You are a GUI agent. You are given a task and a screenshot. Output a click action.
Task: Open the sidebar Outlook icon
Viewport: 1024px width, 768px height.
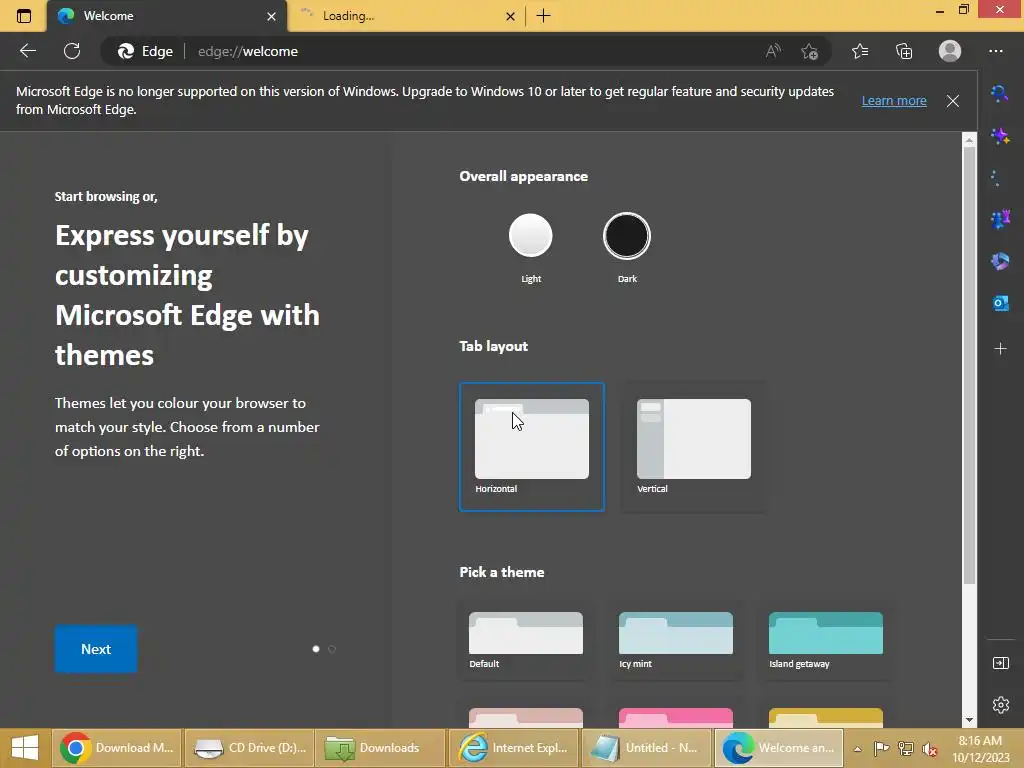(1000, 304)
